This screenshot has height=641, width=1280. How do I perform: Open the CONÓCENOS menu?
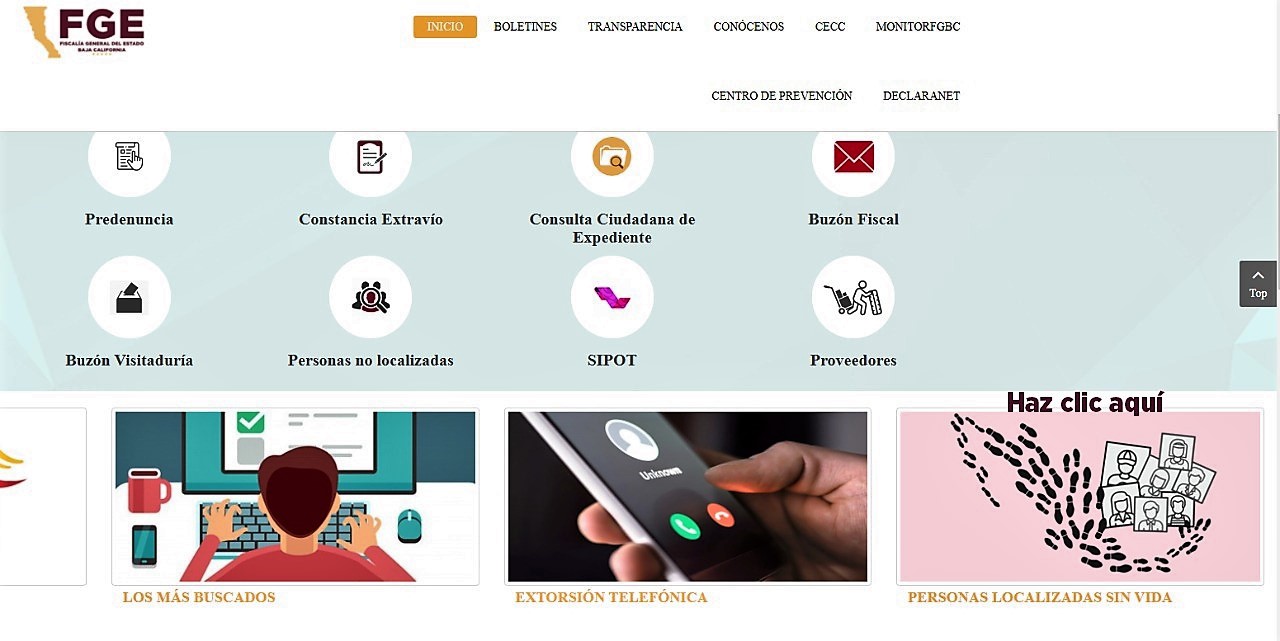[749, 27]
